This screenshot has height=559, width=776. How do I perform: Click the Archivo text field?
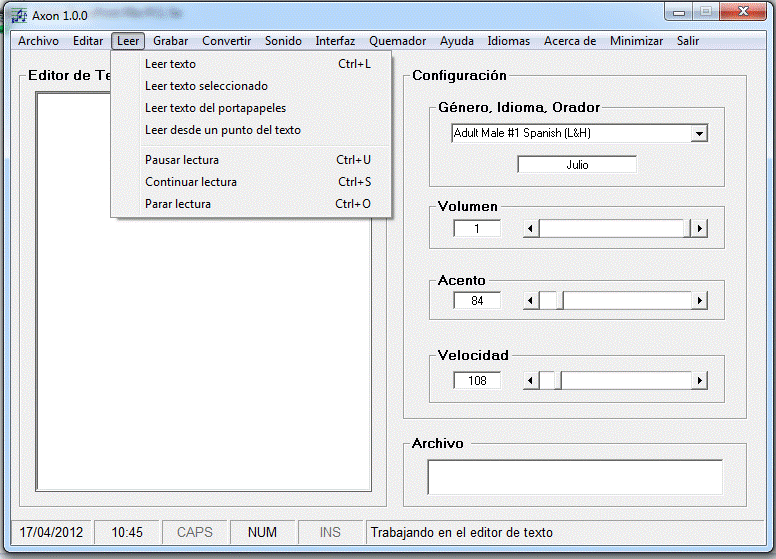point(574,477)
